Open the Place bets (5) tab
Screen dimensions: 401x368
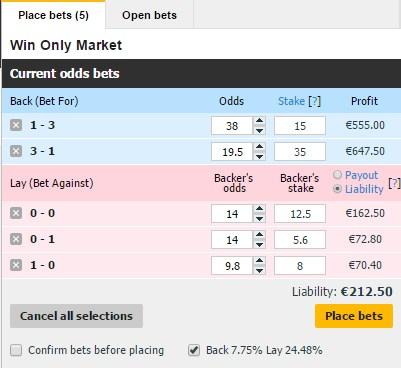(x=53, y=15)
